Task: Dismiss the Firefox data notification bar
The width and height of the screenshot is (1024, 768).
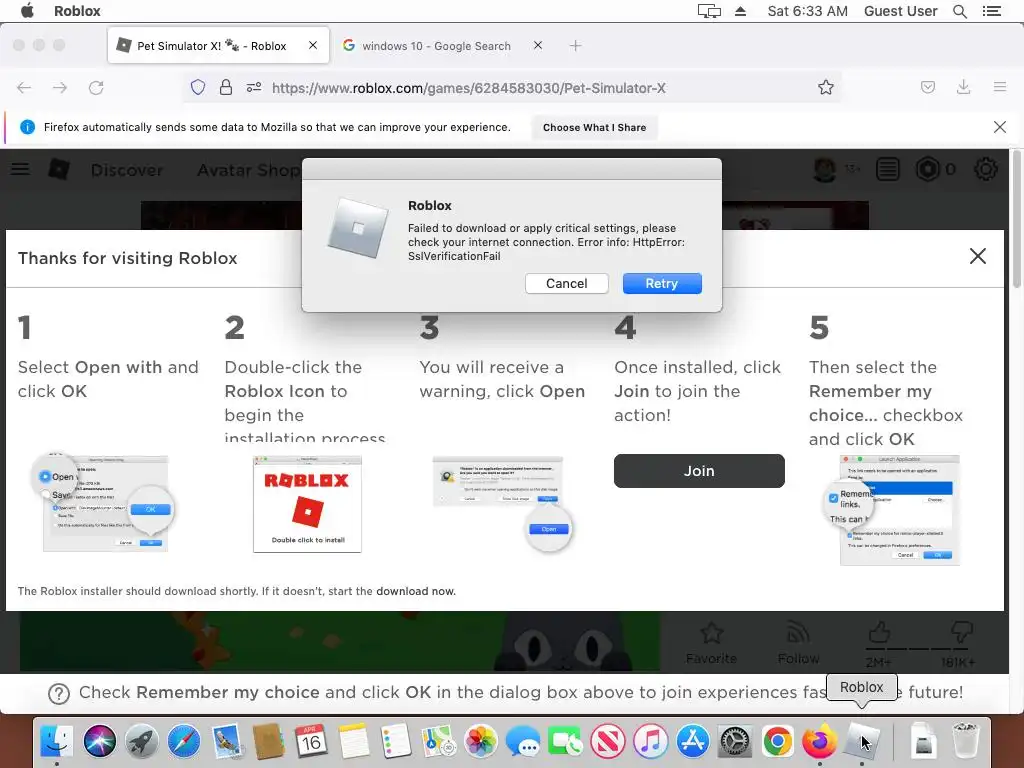Action: [1000, 127]
